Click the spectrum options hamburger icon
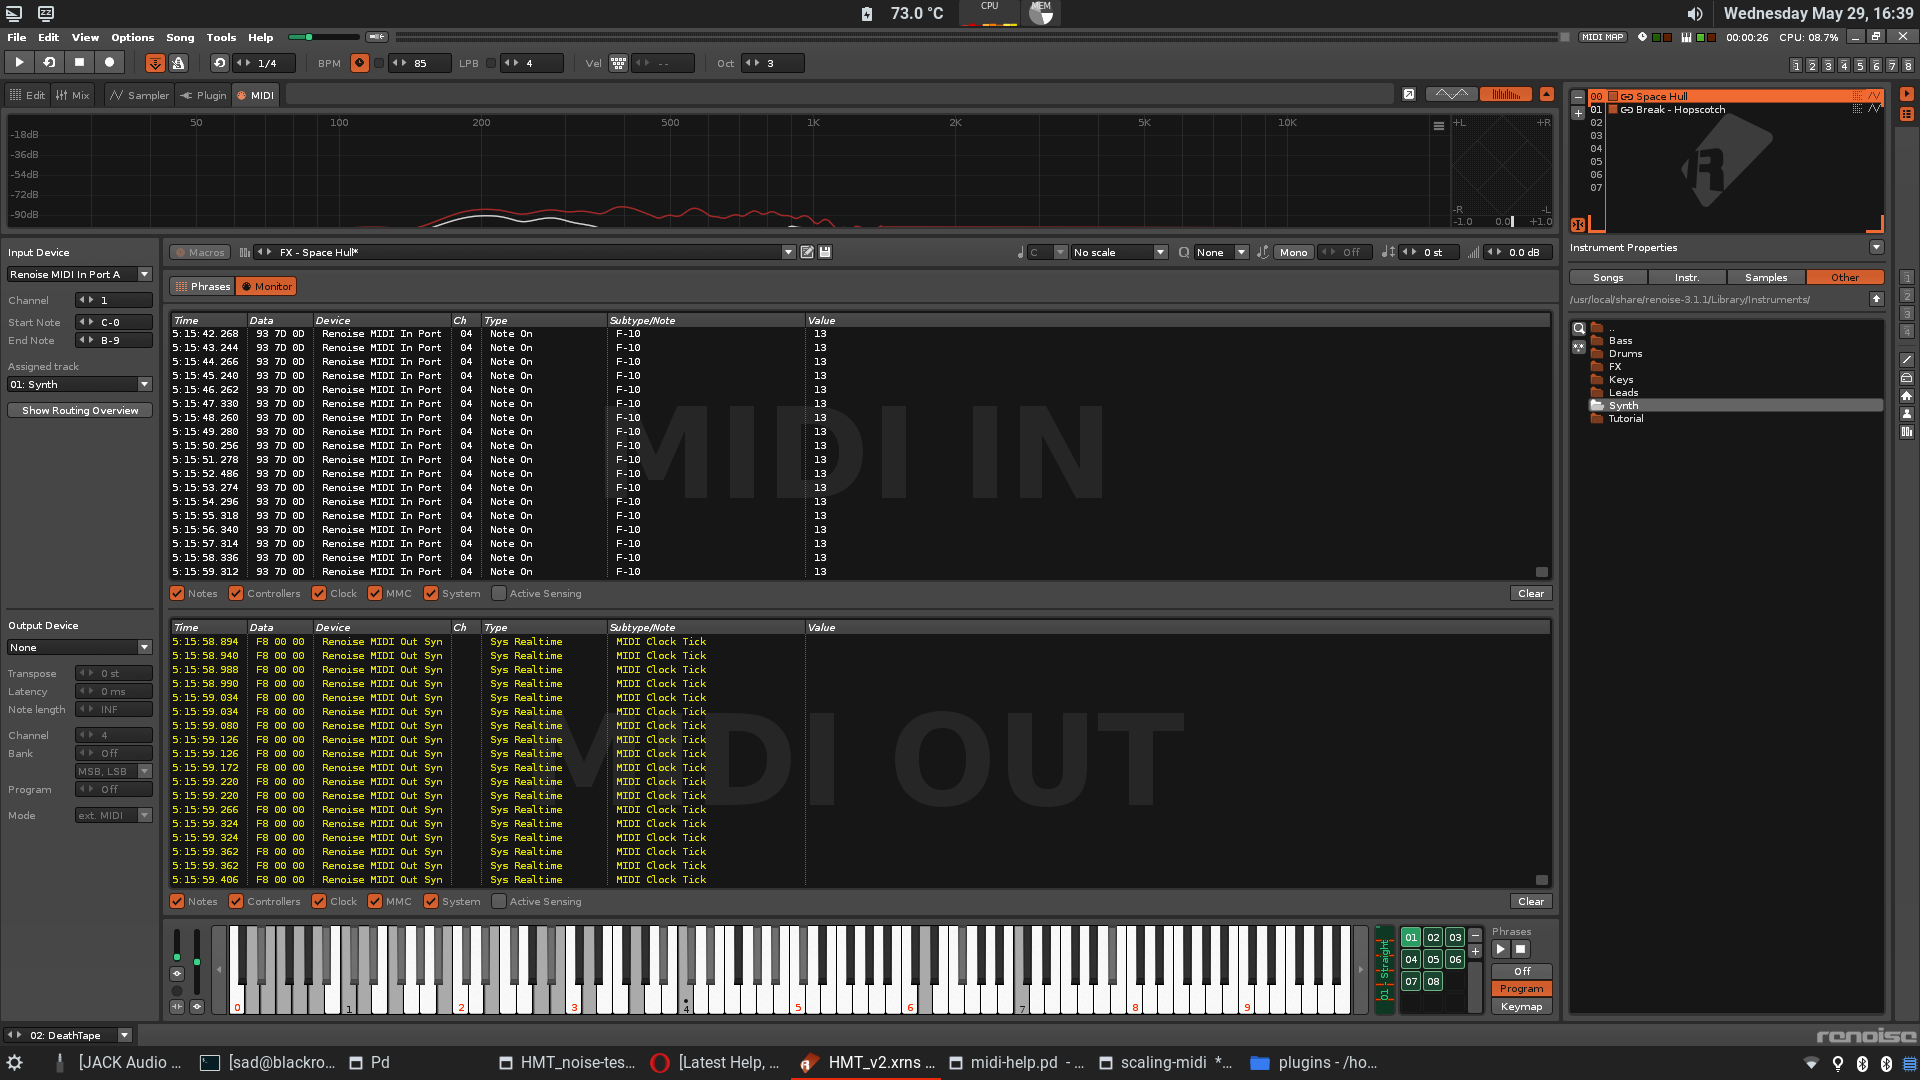 (x=1438, y=126)
